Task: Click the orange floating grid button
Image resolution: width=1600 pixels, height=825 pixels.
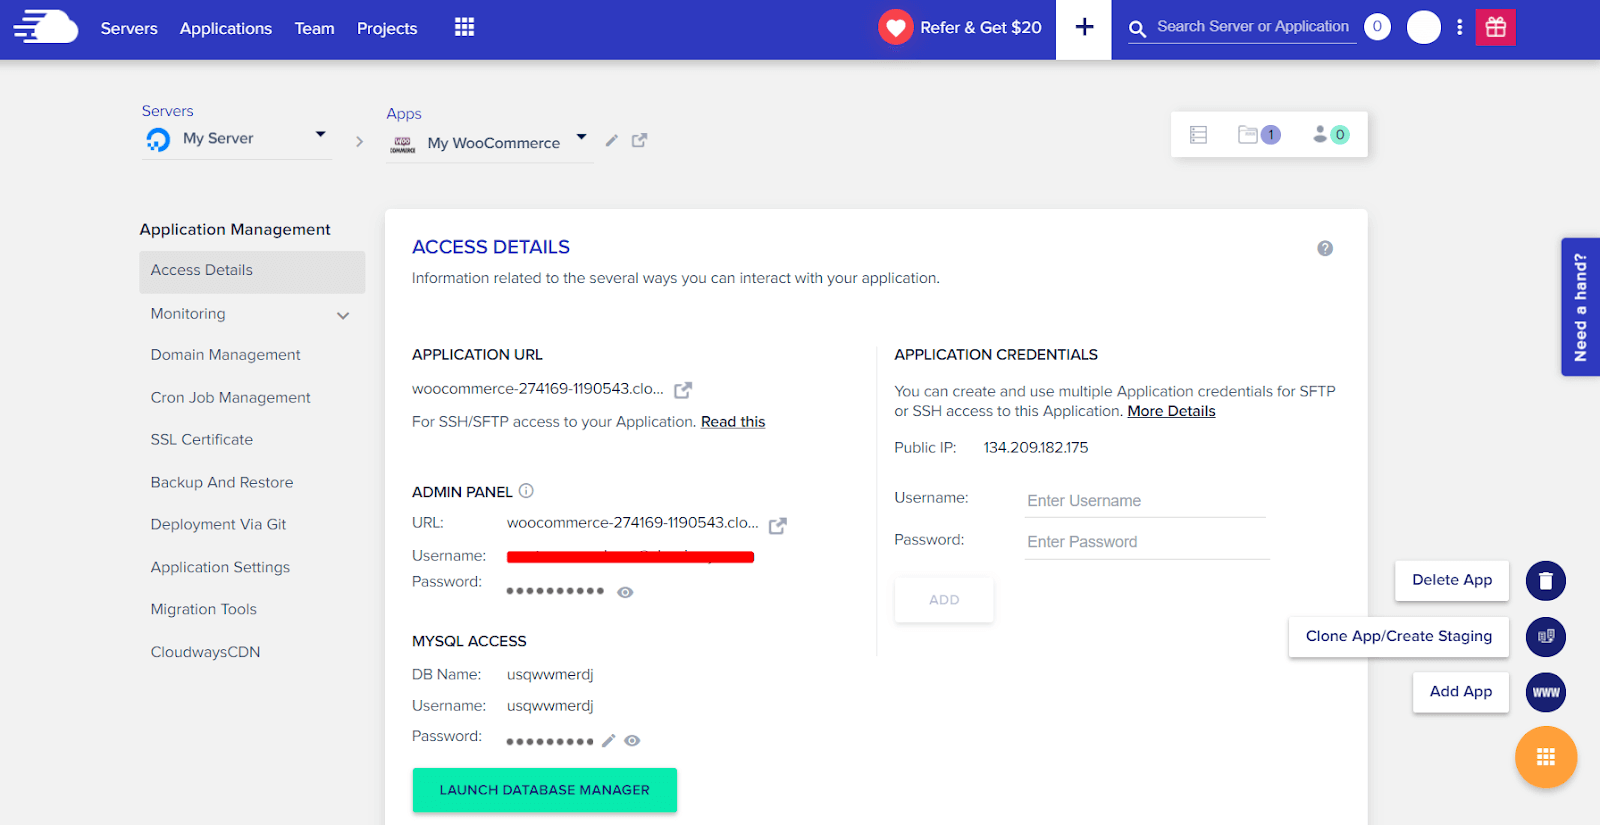Action: point(1546,757)
